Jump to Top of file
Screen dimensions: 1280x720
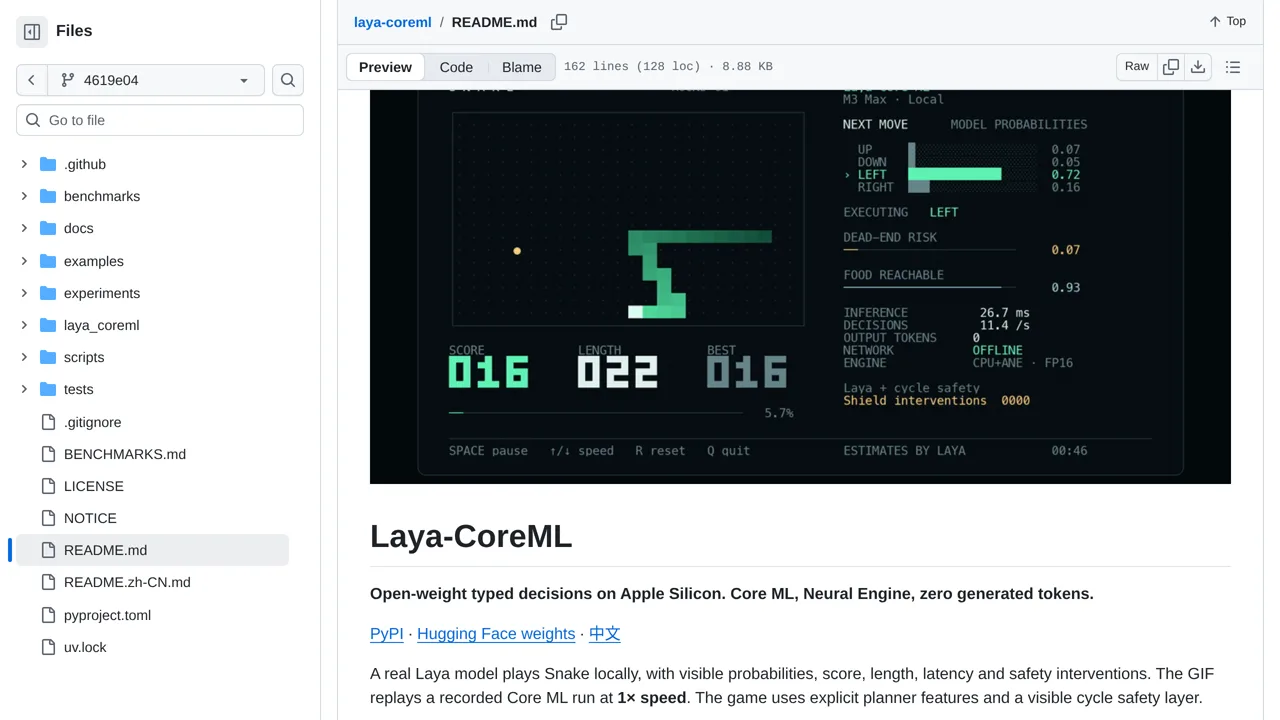(x=1227, y=21)
